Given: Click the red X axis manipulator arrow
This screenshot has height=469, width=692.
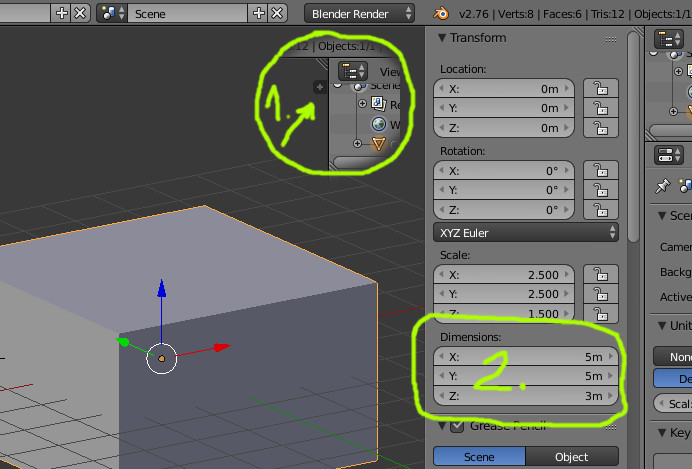Looking at the screenshot, I should coord(222,347).
